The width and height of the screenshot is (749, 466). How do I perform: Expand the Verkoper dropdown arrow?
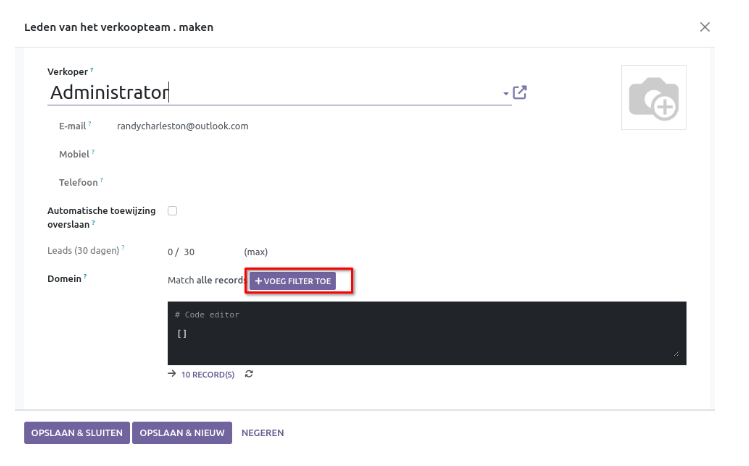[506, 93]
